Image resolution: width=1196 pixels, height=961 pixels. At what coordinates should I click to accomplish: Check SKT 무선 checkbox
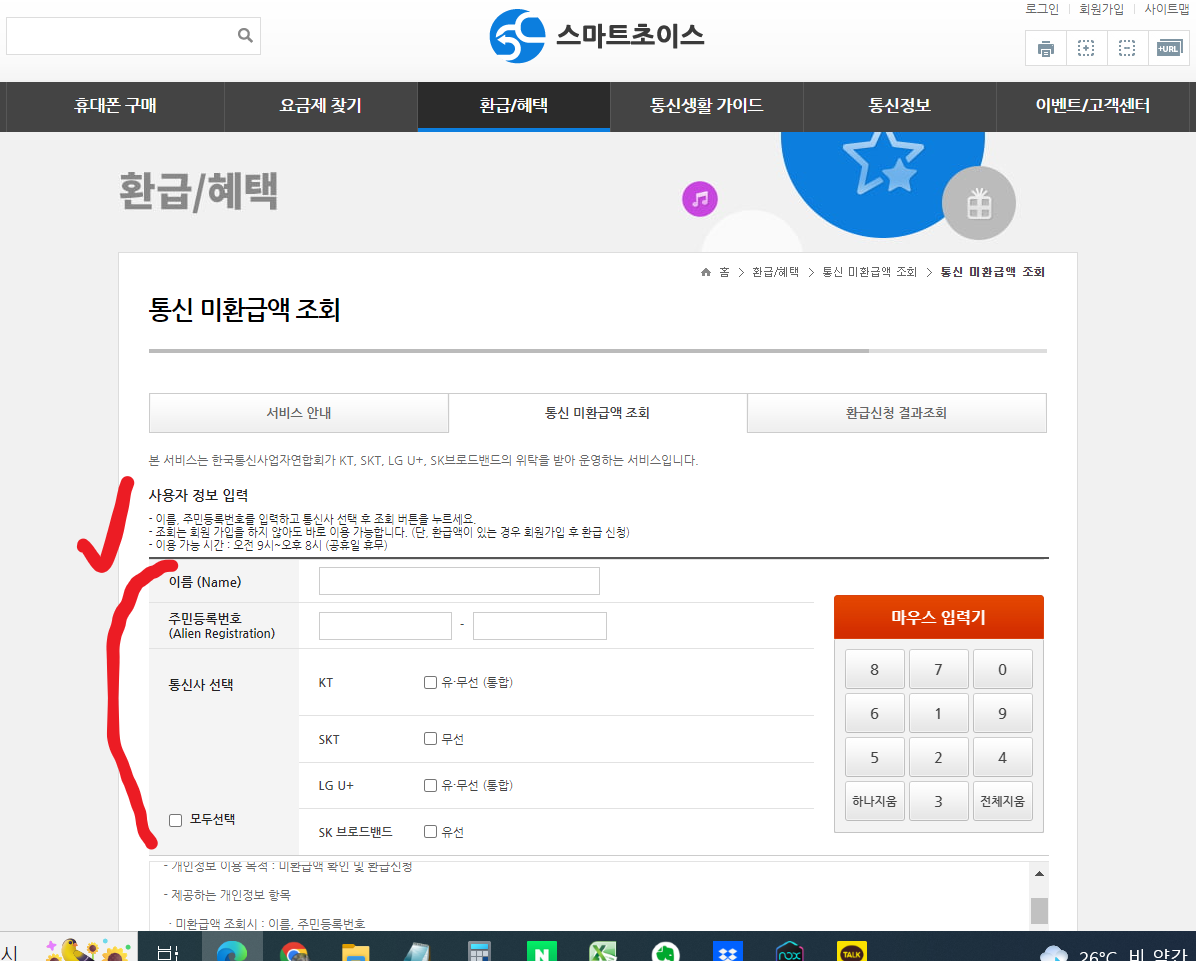click(430, 738)
